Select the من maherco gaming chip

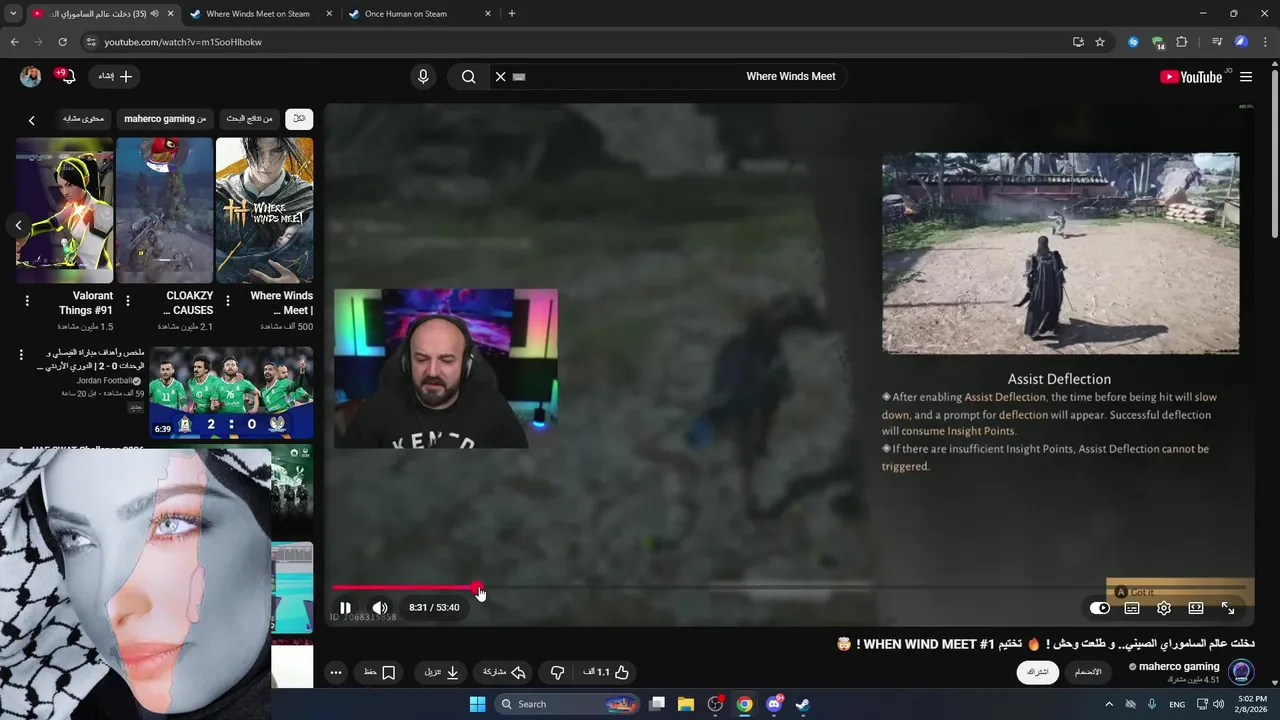point(165,119)
